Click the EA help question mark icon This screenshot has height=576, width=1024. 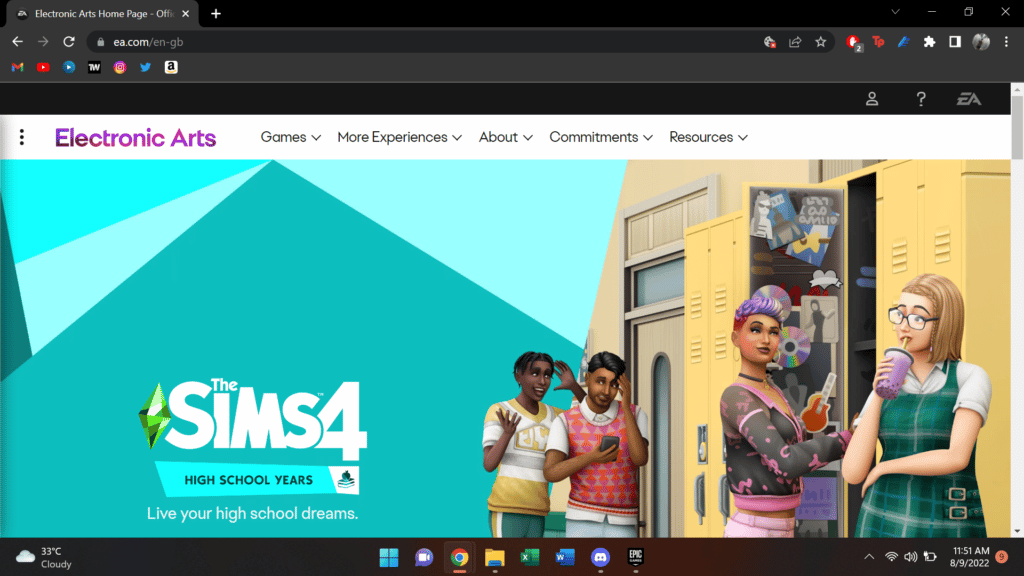pyautogui.click(x=921, y=98)
